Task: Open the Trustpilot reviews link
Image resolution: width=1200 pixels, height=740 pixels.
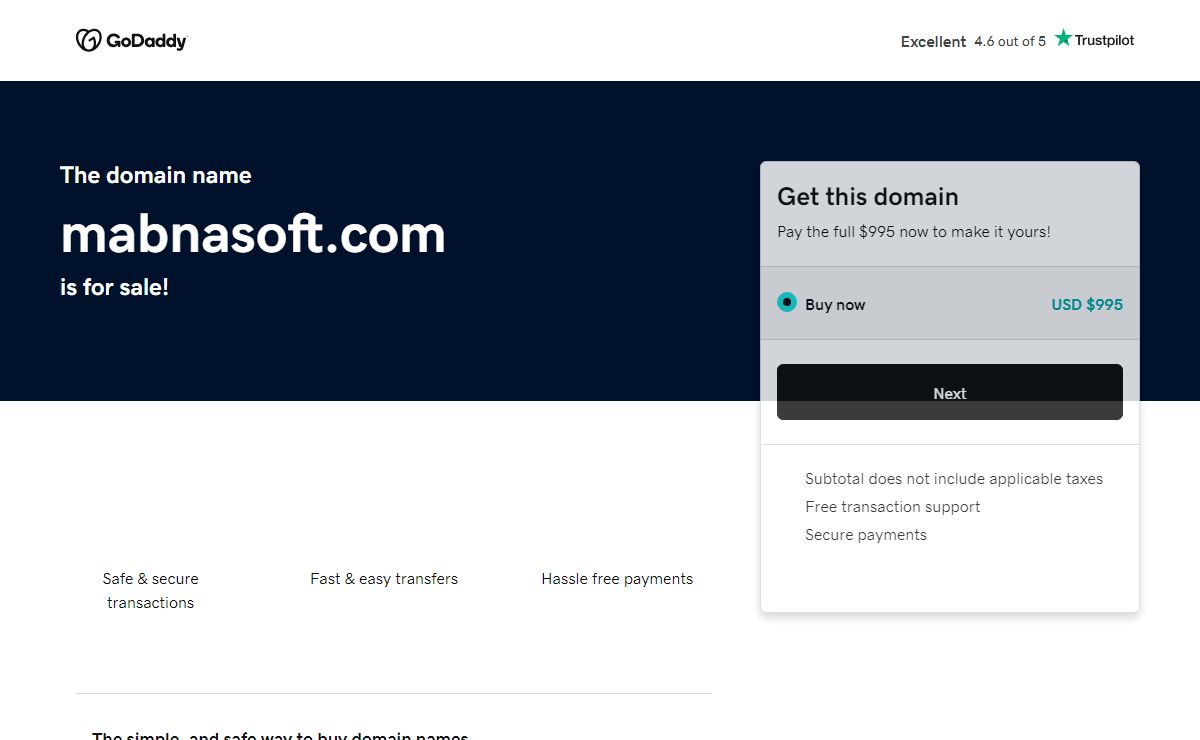Action: coord(1104,41)
